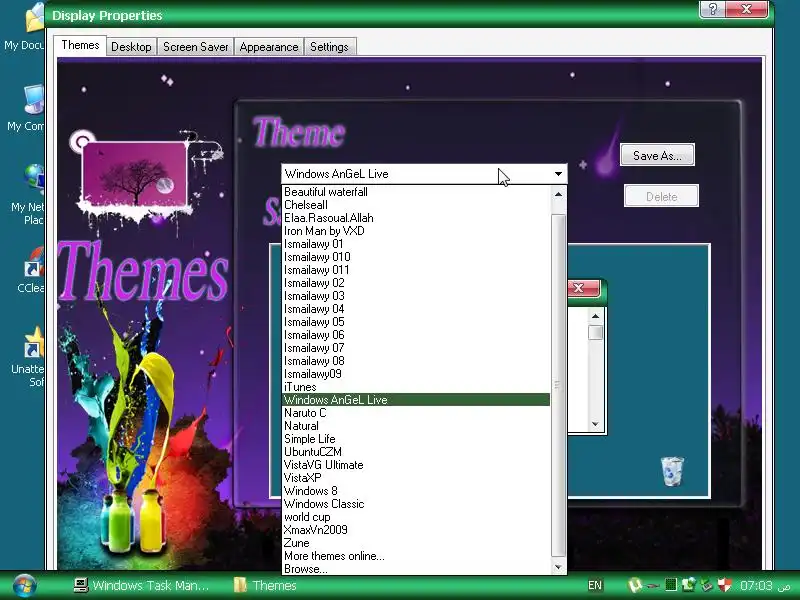Select the Natural theme
Viewport: 800px width, 600px height.
click(x=416, y=426)
